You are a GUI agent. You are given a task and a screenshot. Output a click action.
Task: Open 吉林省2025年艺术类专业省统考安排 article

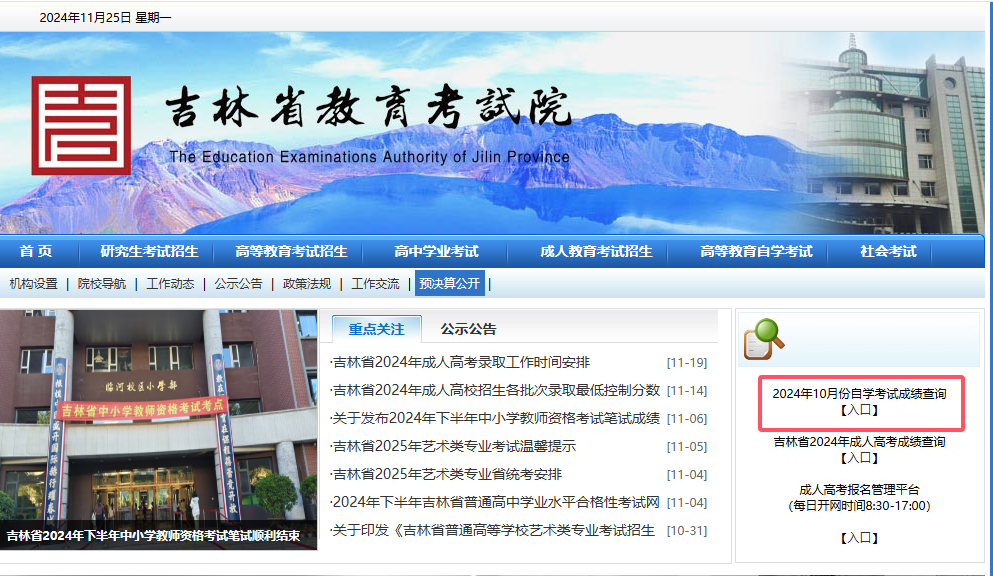tap(447, 474)
